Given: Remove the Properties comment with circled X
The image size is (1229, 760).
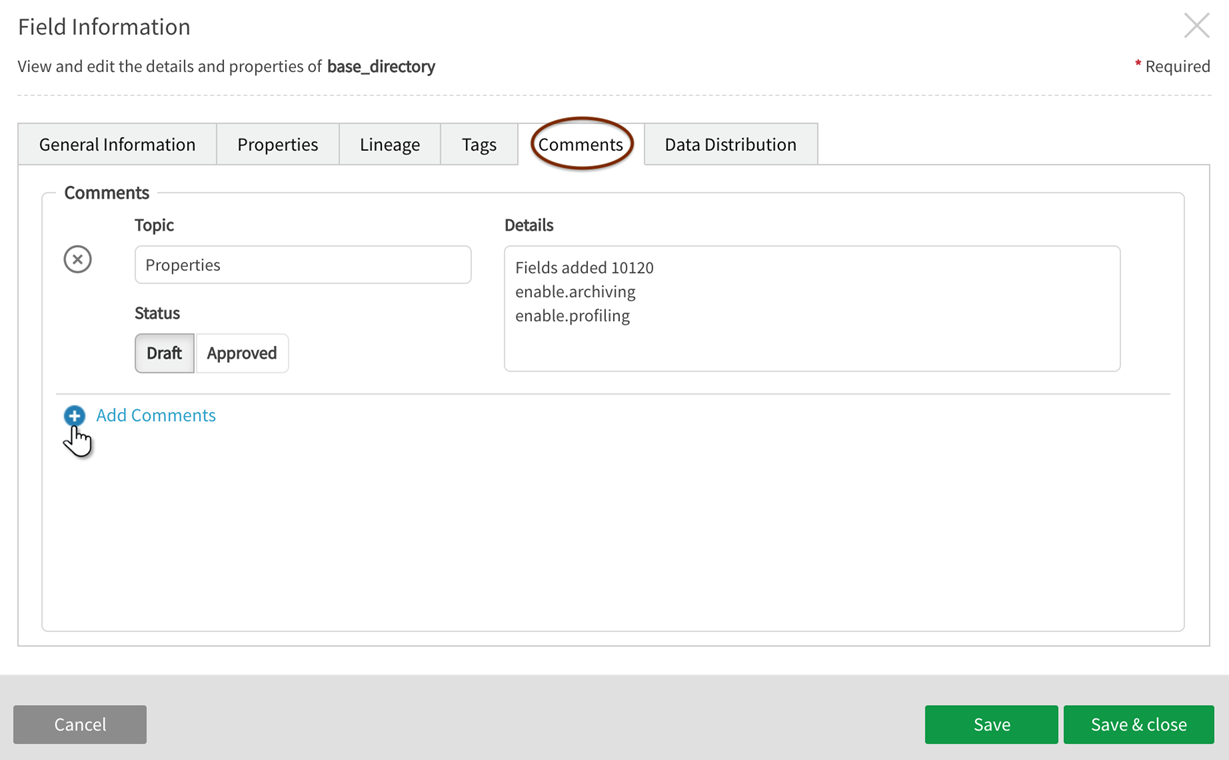Looking at the screenshot, I should click(78, 260).
